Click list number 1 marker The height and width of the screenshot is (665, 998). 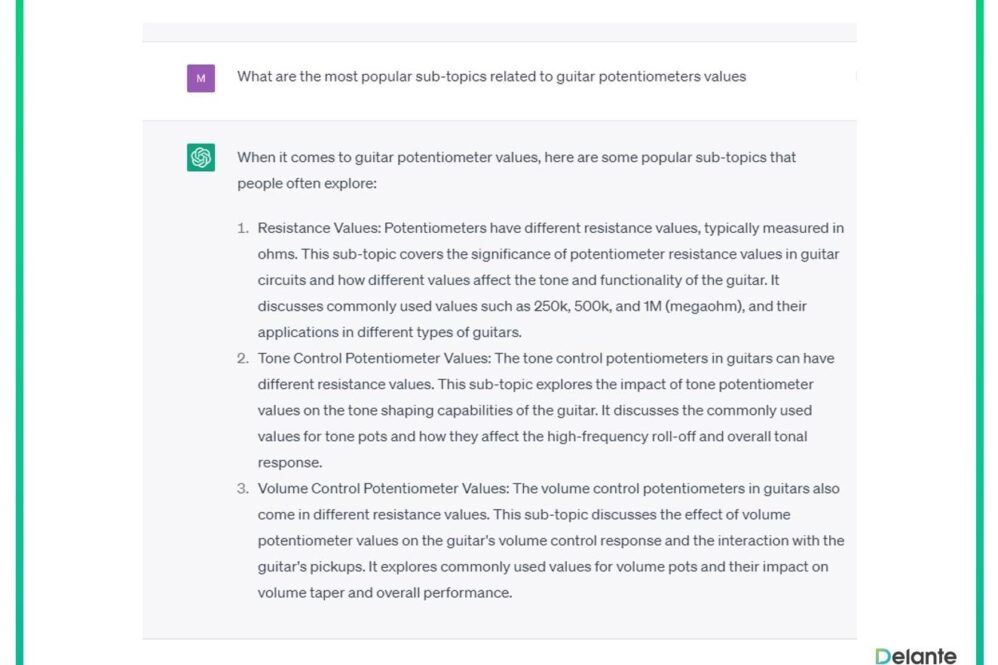point(242,228)
